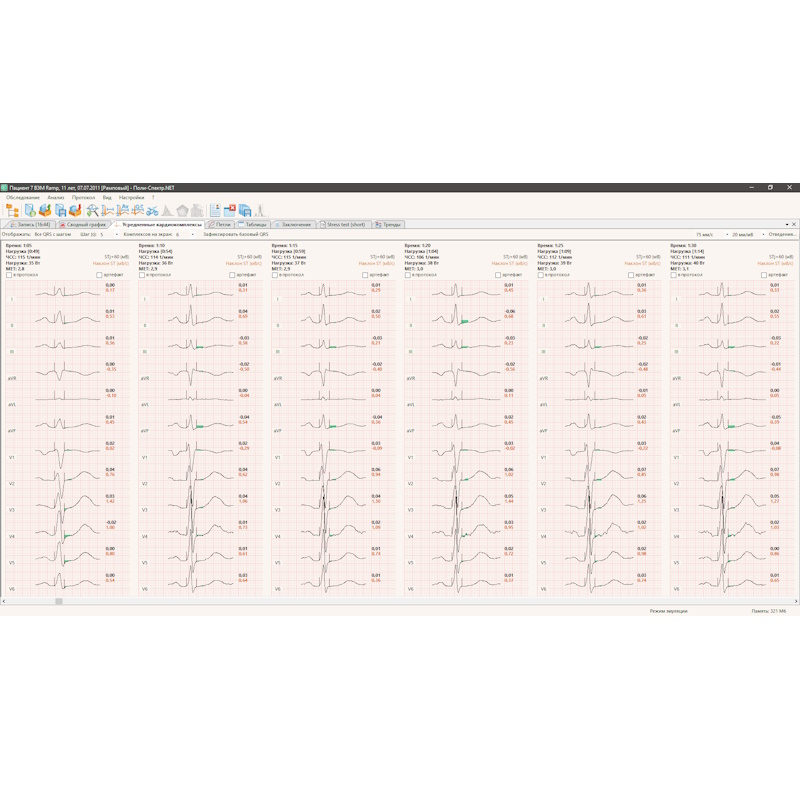Open the Тренды tab

point(388,224)
